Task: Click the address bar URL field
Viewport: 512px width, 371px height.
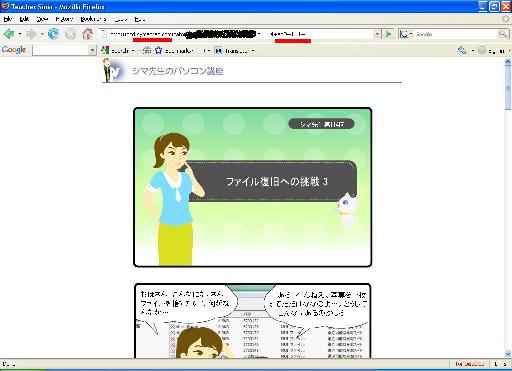Action: click(241, 34)
